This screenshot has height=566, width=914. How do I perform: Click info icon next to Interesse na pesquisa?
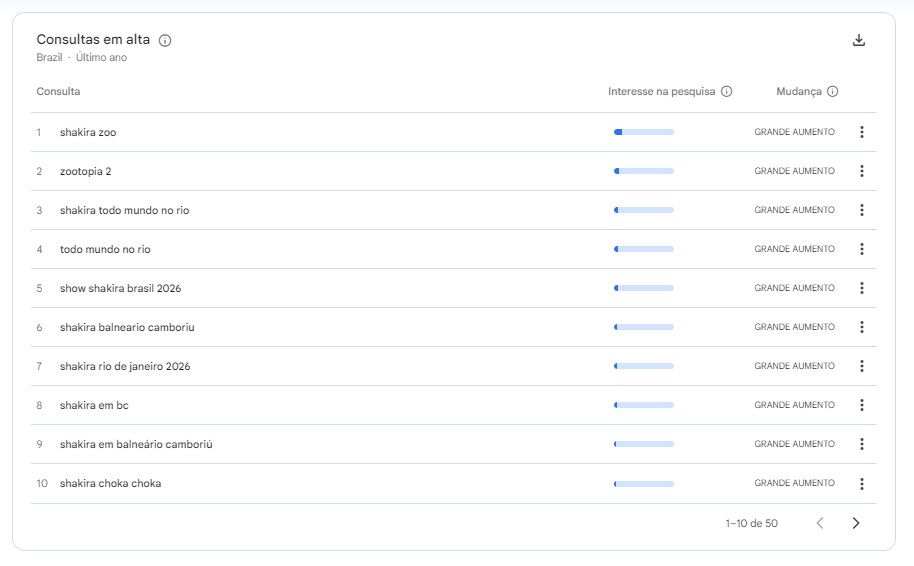(x=727, y=92)
